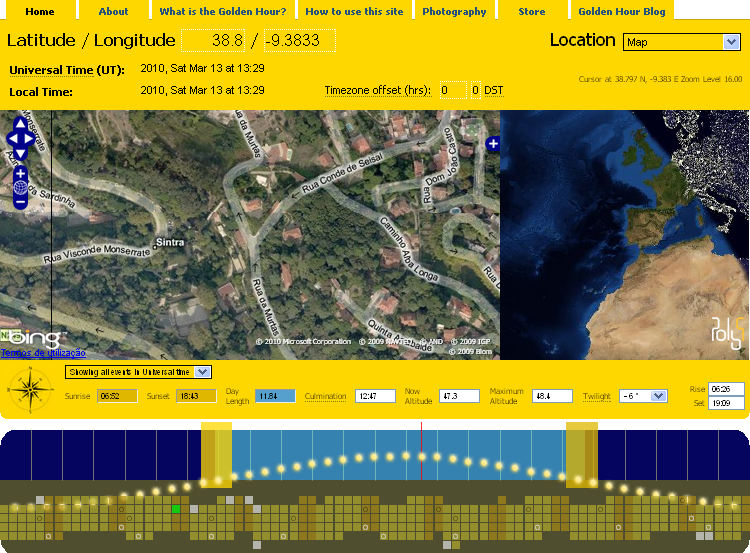
Task: Pan the map left with the arrow
Action: (12, 139)
